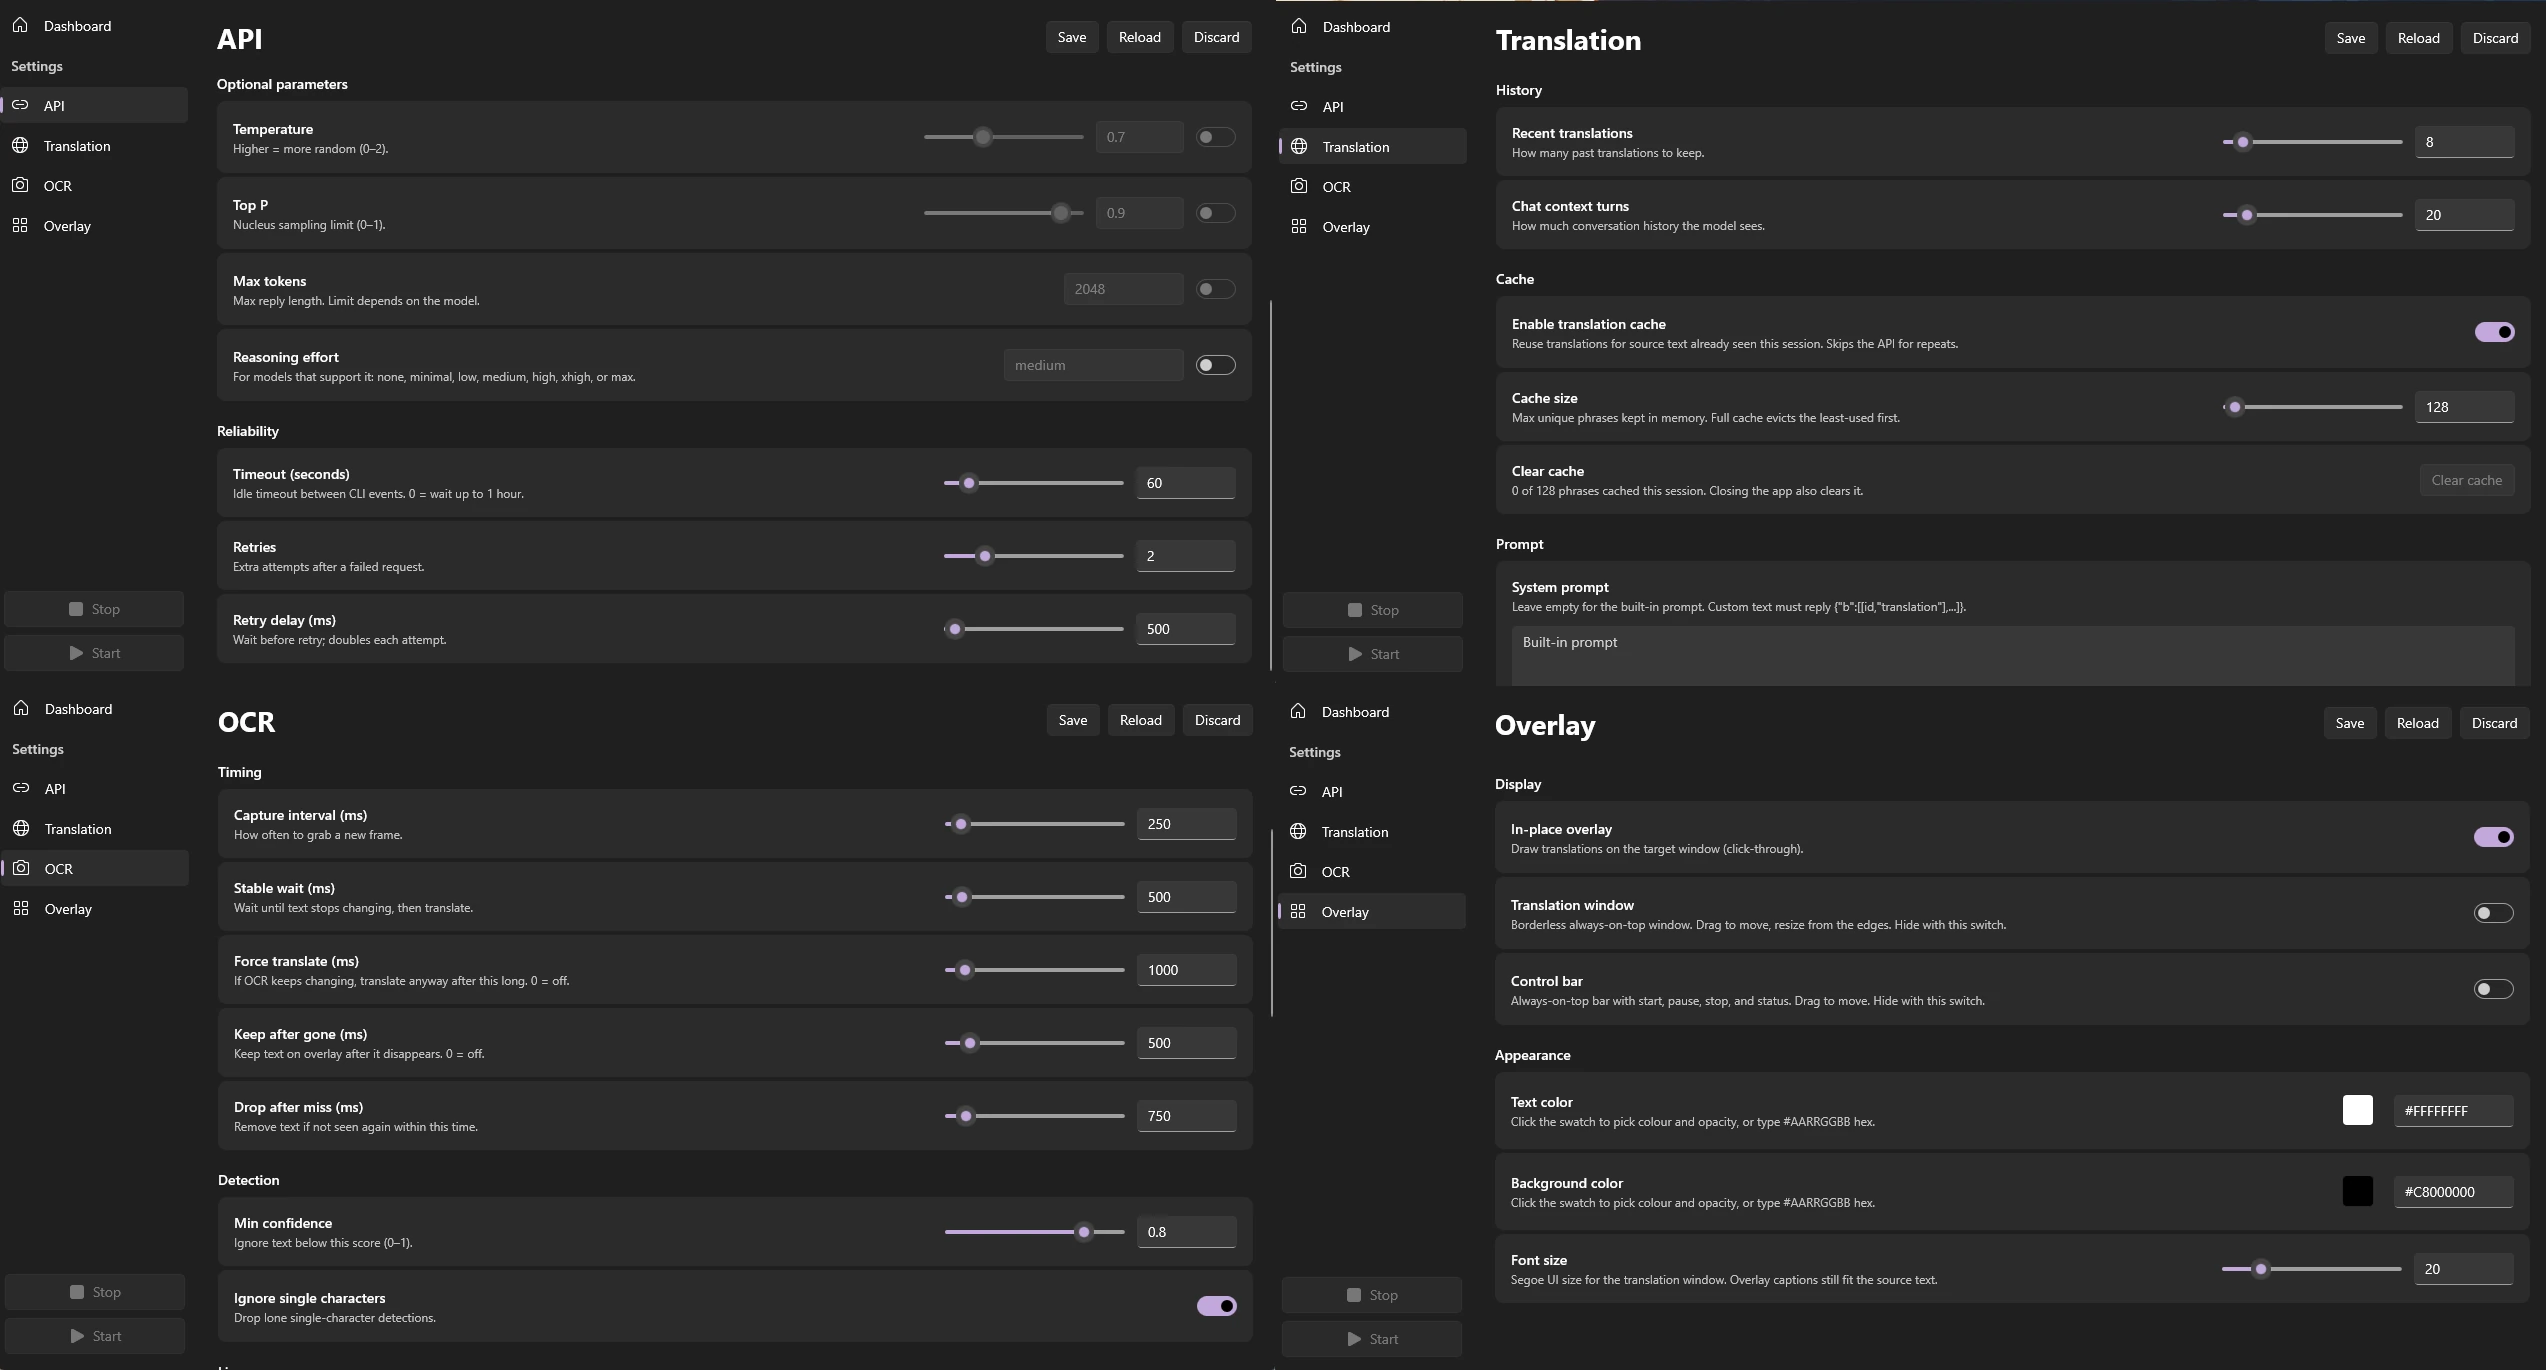Click the Clear cache button

click(x=2467, y=480)
